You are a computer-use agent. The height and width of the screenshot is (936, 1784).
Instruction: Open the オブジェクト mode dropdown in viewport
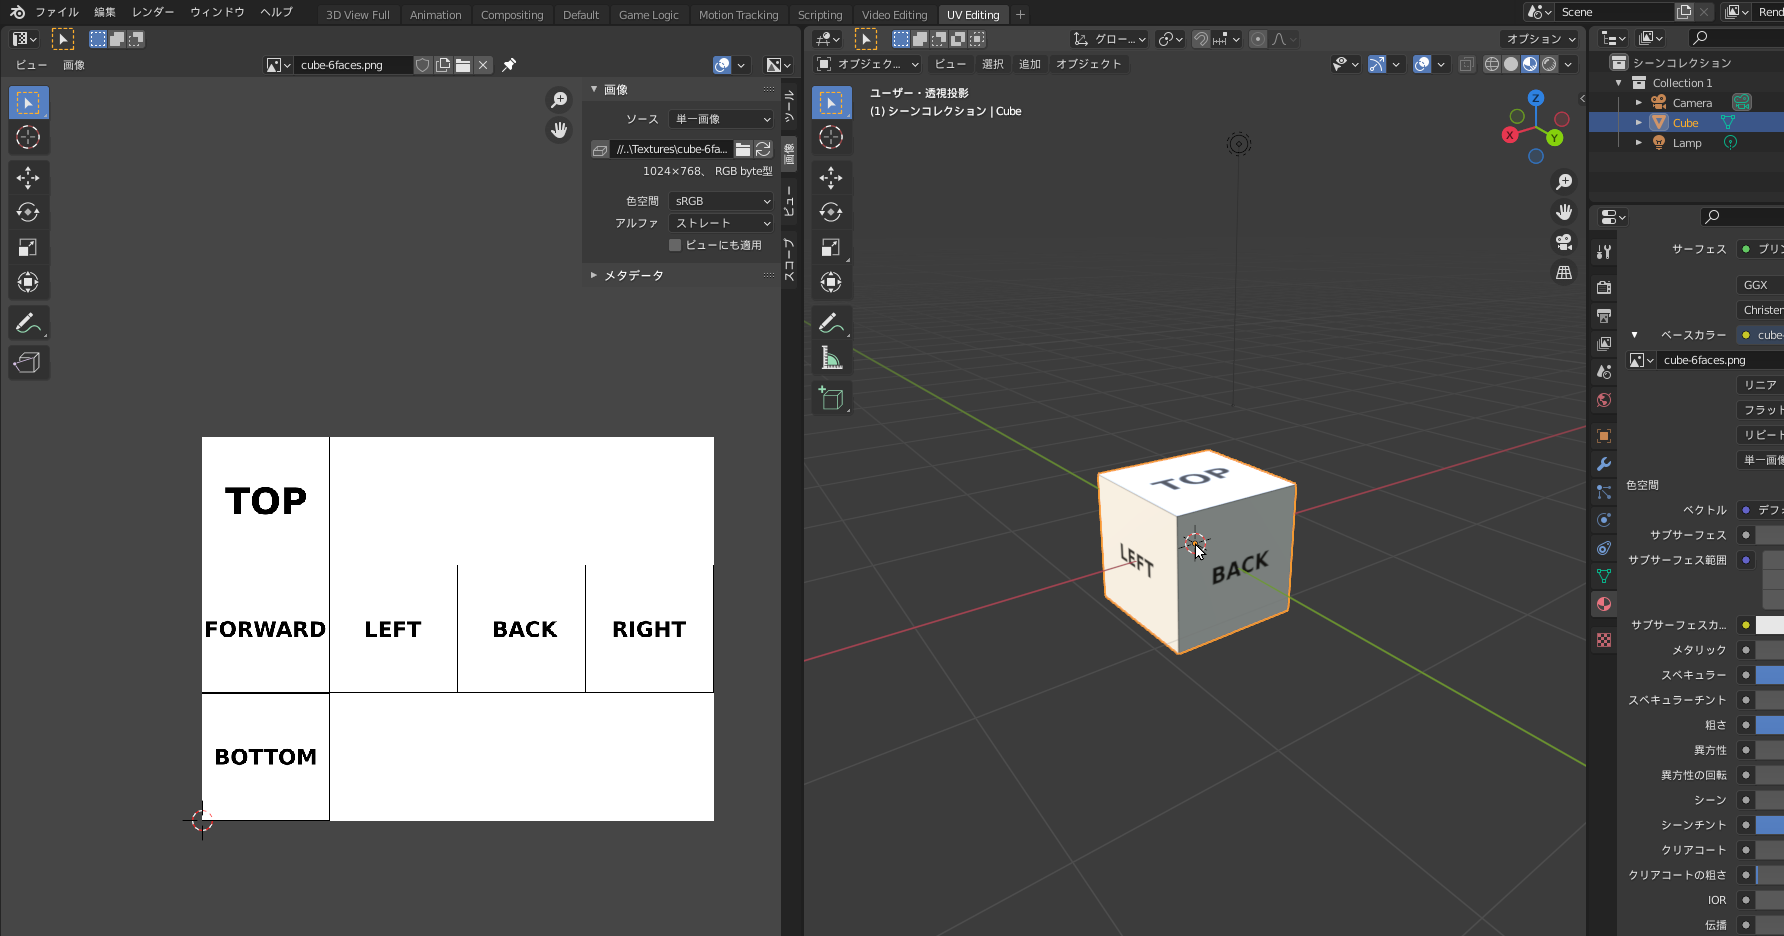tap(868, 64)
